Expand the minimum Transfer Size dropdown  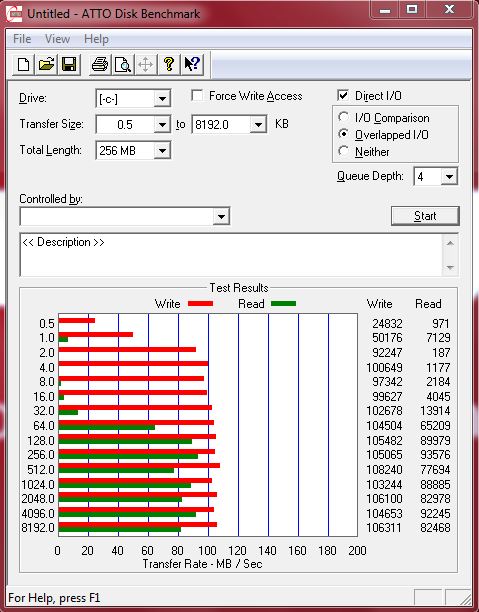162,125
